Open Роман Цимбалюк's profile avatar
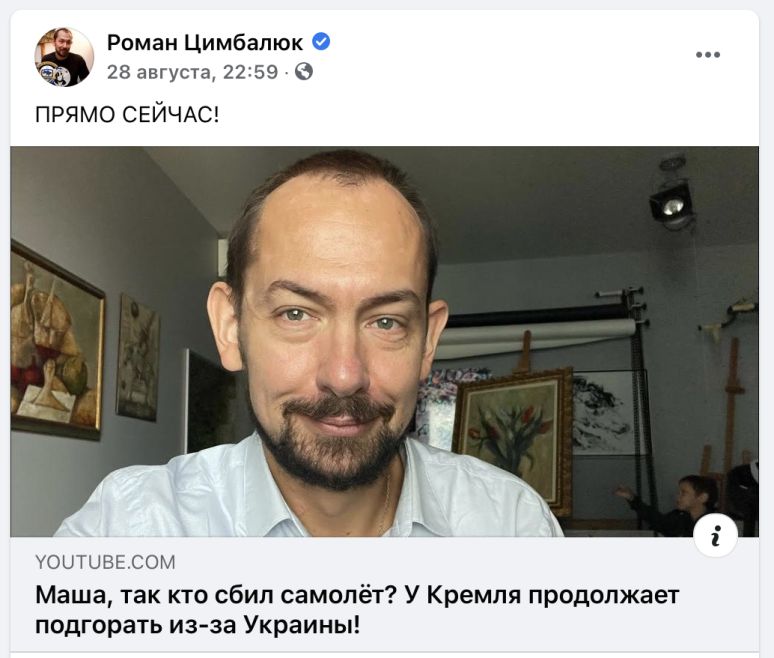Viewport: 774px width, 658px height. coord(64,57)
